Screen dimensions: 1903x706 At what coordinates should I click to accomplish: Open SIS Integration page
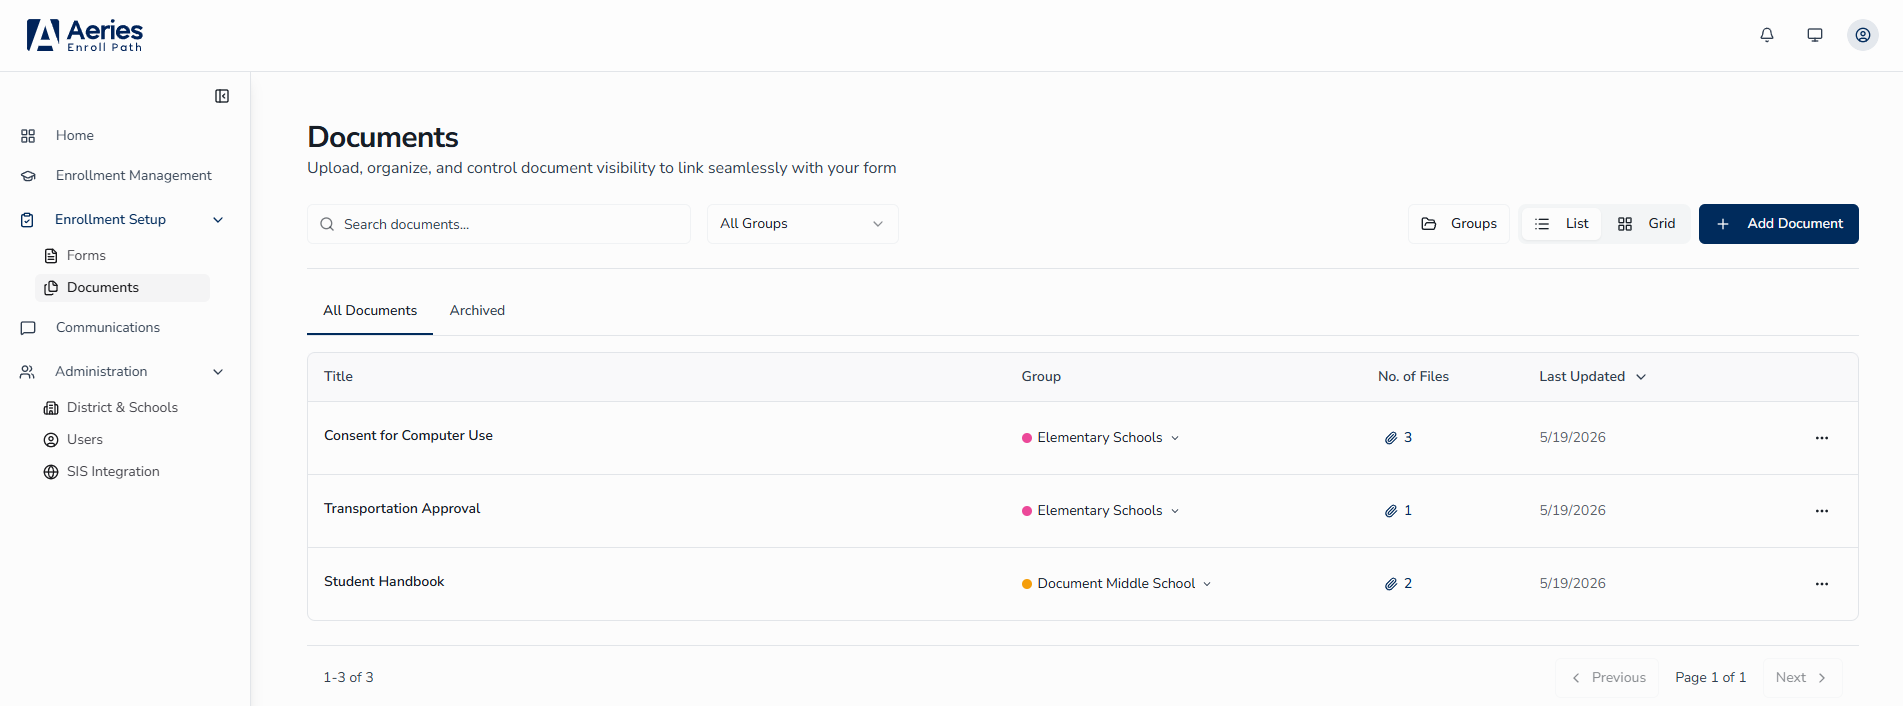[113, 472]
